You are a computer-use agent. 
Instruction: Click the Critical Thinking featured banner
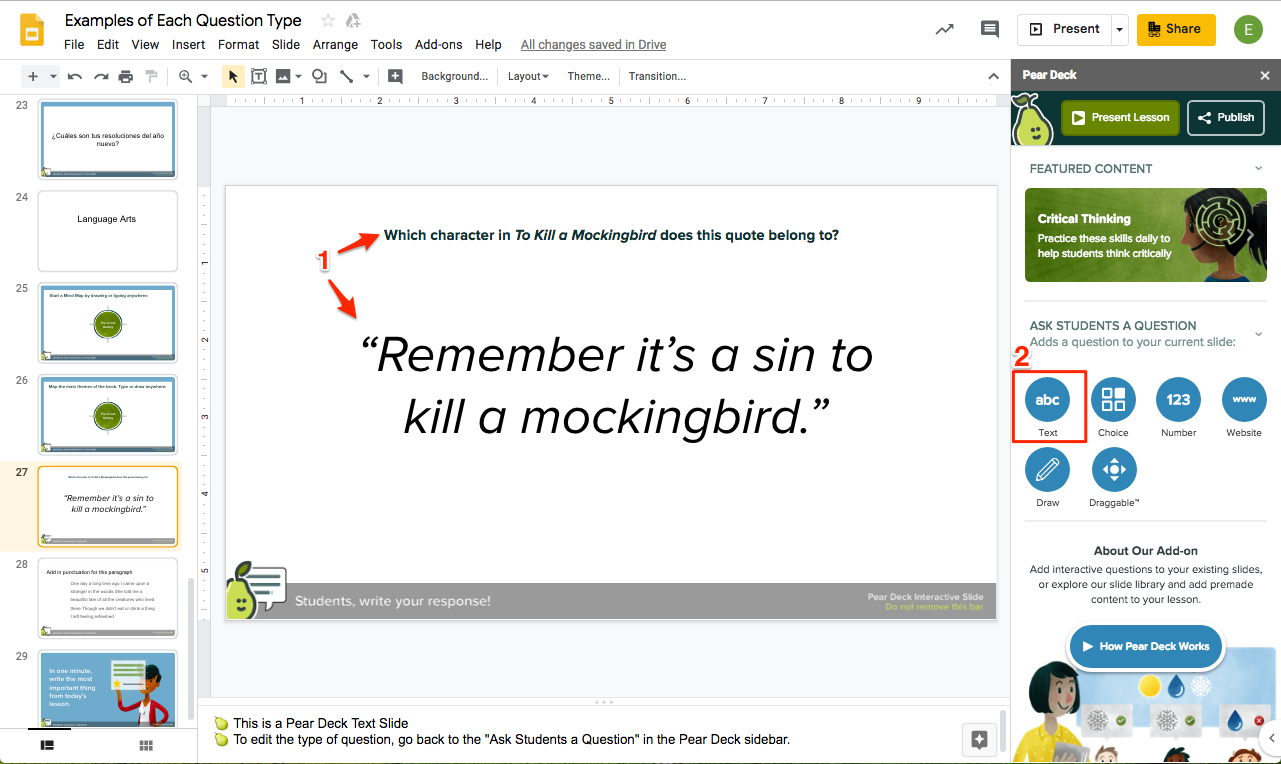point(1146,235)
